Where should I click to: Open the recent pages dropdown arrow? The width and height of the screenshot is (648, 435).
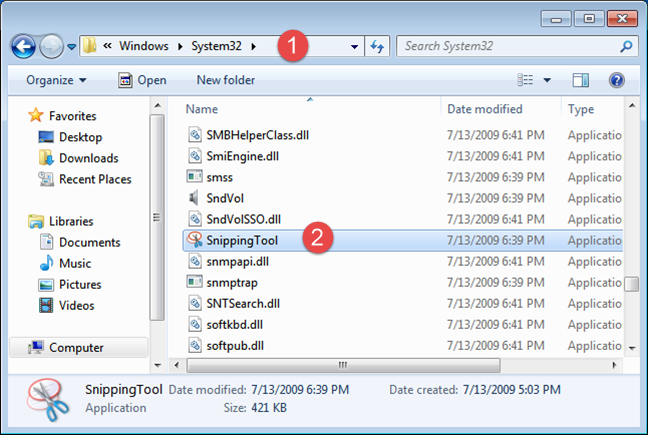coord(71,47)
